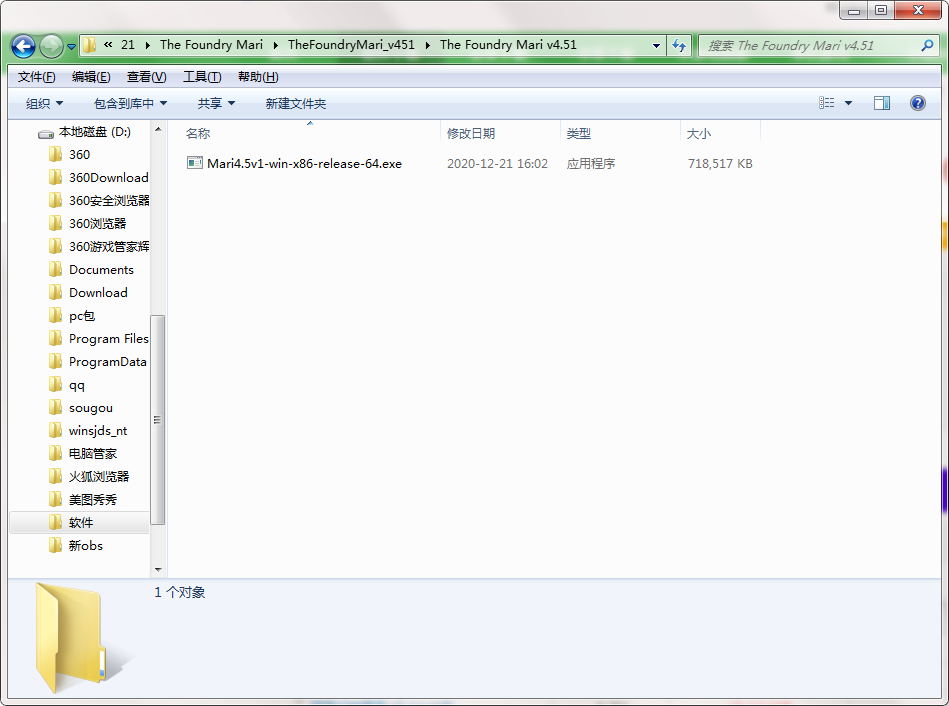Select Mari4.5v1-win-x86-release-64.exe file
Screen dimensions: 949x706
click(304, 163)
